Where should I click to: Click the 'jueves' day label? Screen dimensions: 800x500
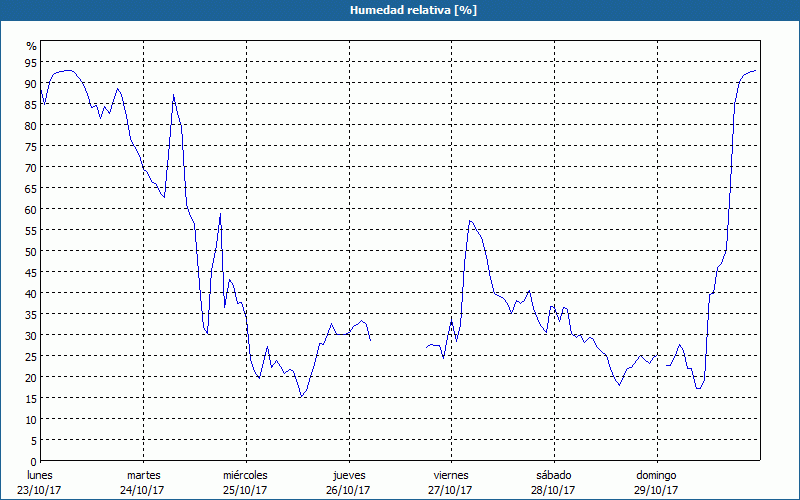349,475
